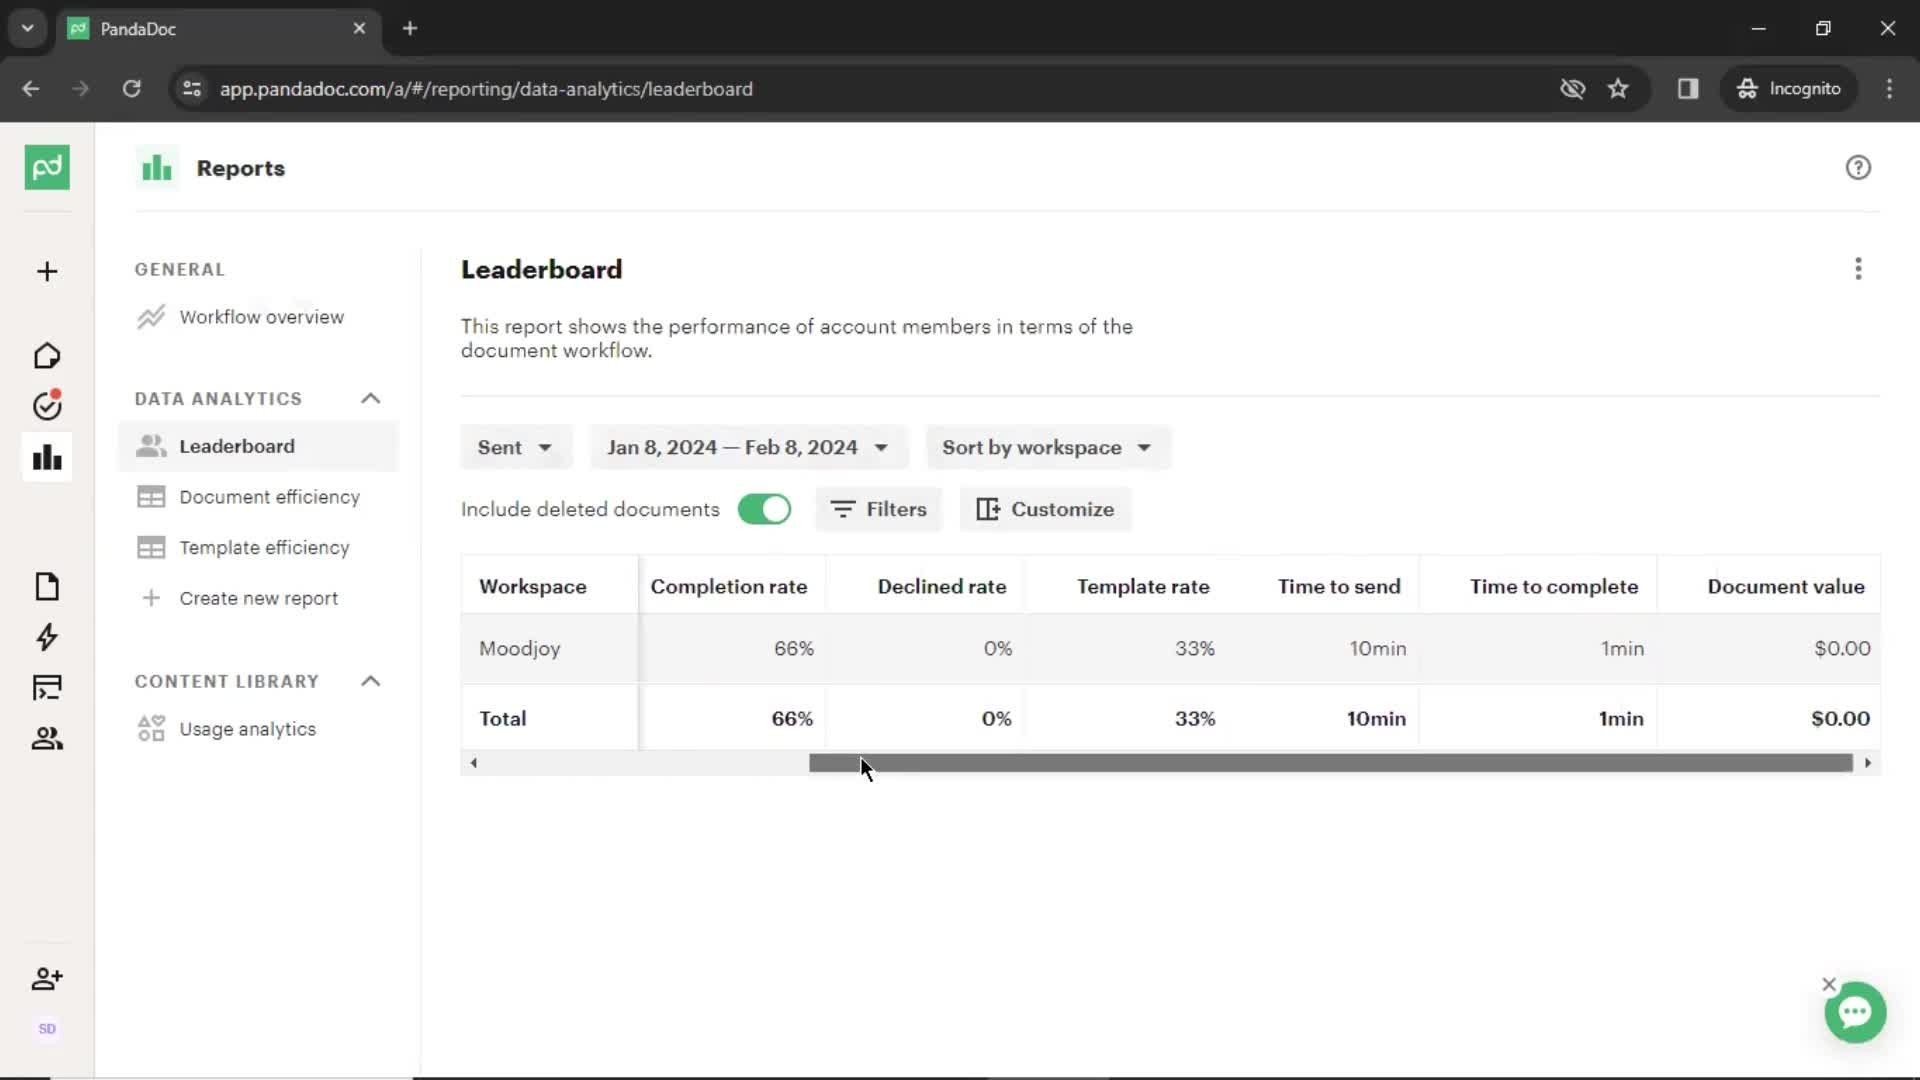
Task: Toggle Include deleted documents switch
Action: coord(764,509)
